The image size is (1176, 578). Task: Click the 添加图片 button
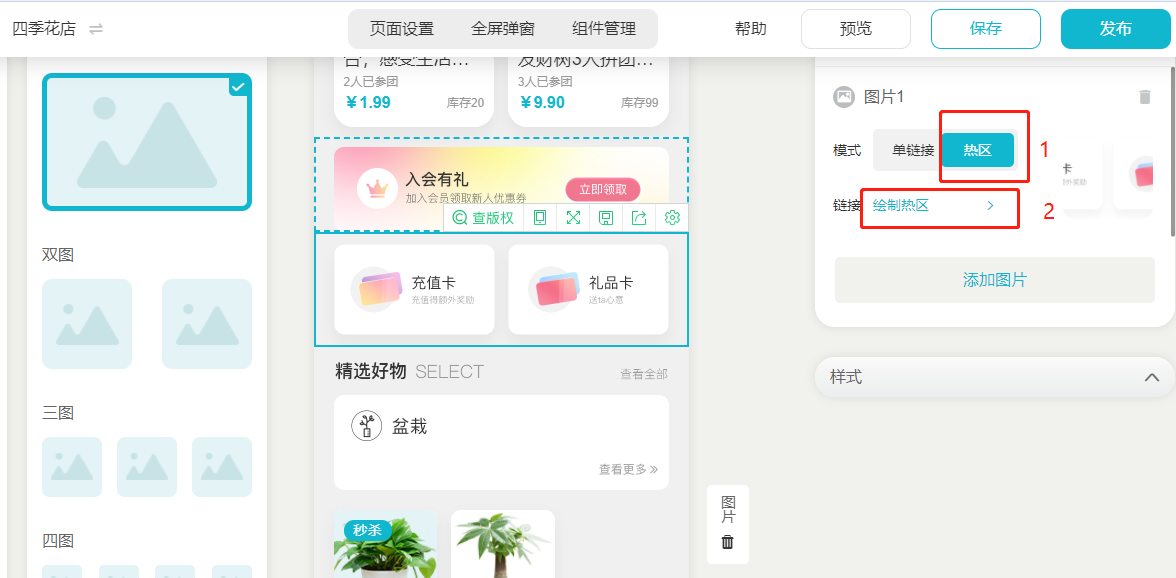[x=994, y=280]
